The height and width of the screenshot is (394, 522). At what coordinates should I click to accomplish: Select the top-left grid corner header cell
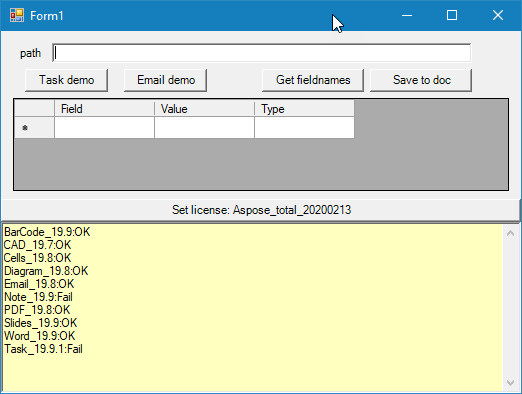(x=35, y=109)
